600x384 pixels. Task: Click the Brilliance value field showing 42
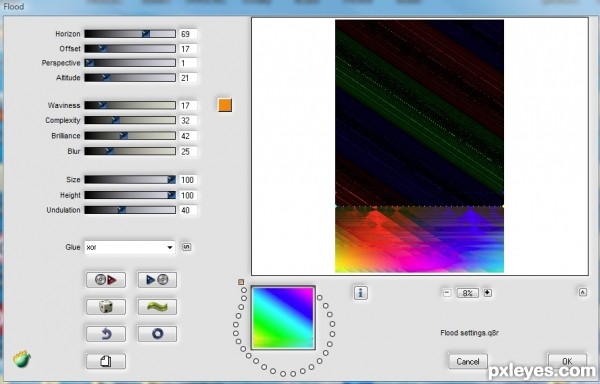coord(188,136)
